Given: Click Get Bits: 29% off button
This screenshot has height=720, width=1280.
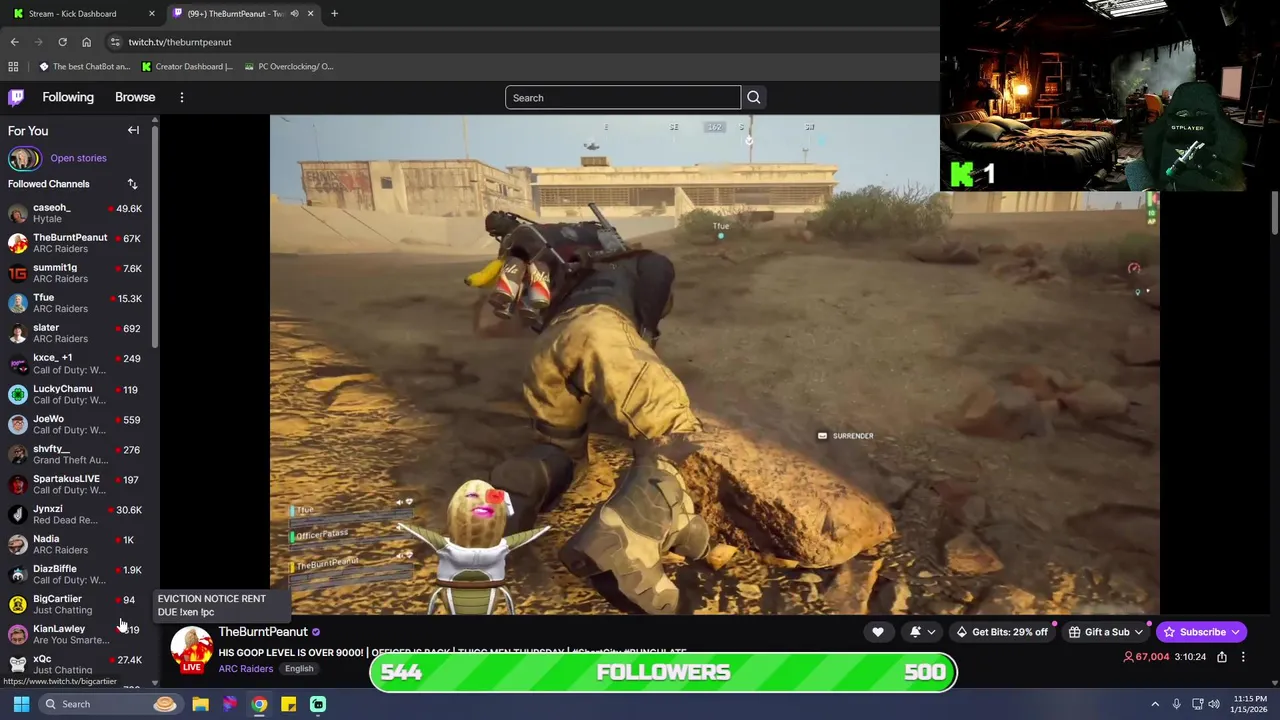Looking at the screenshot, I should click(1001, 632).
